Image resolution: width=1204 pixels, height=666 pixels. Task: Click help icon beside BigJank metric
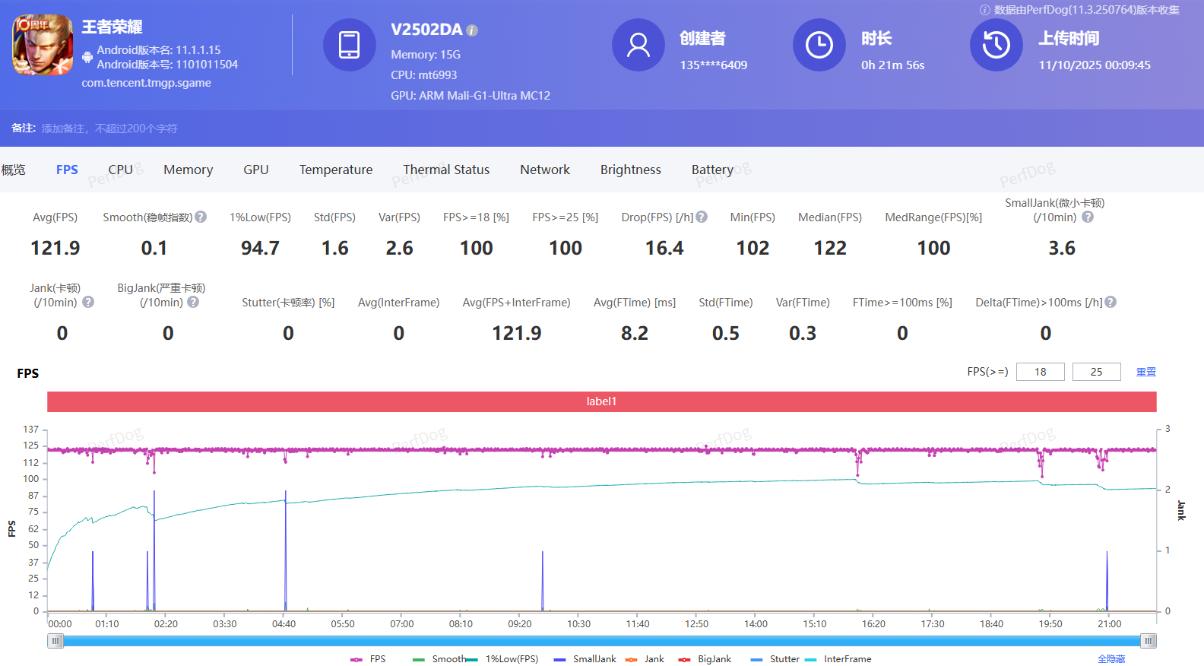pyautogui.click(x=193, y=302)
